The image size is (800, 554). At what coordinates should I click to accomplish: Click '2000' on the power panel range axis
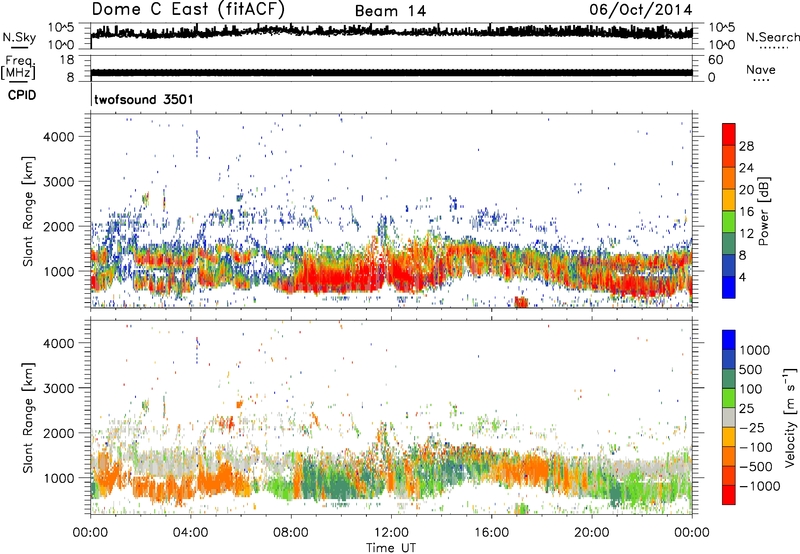pyautogui.click(x=59, y=226)
